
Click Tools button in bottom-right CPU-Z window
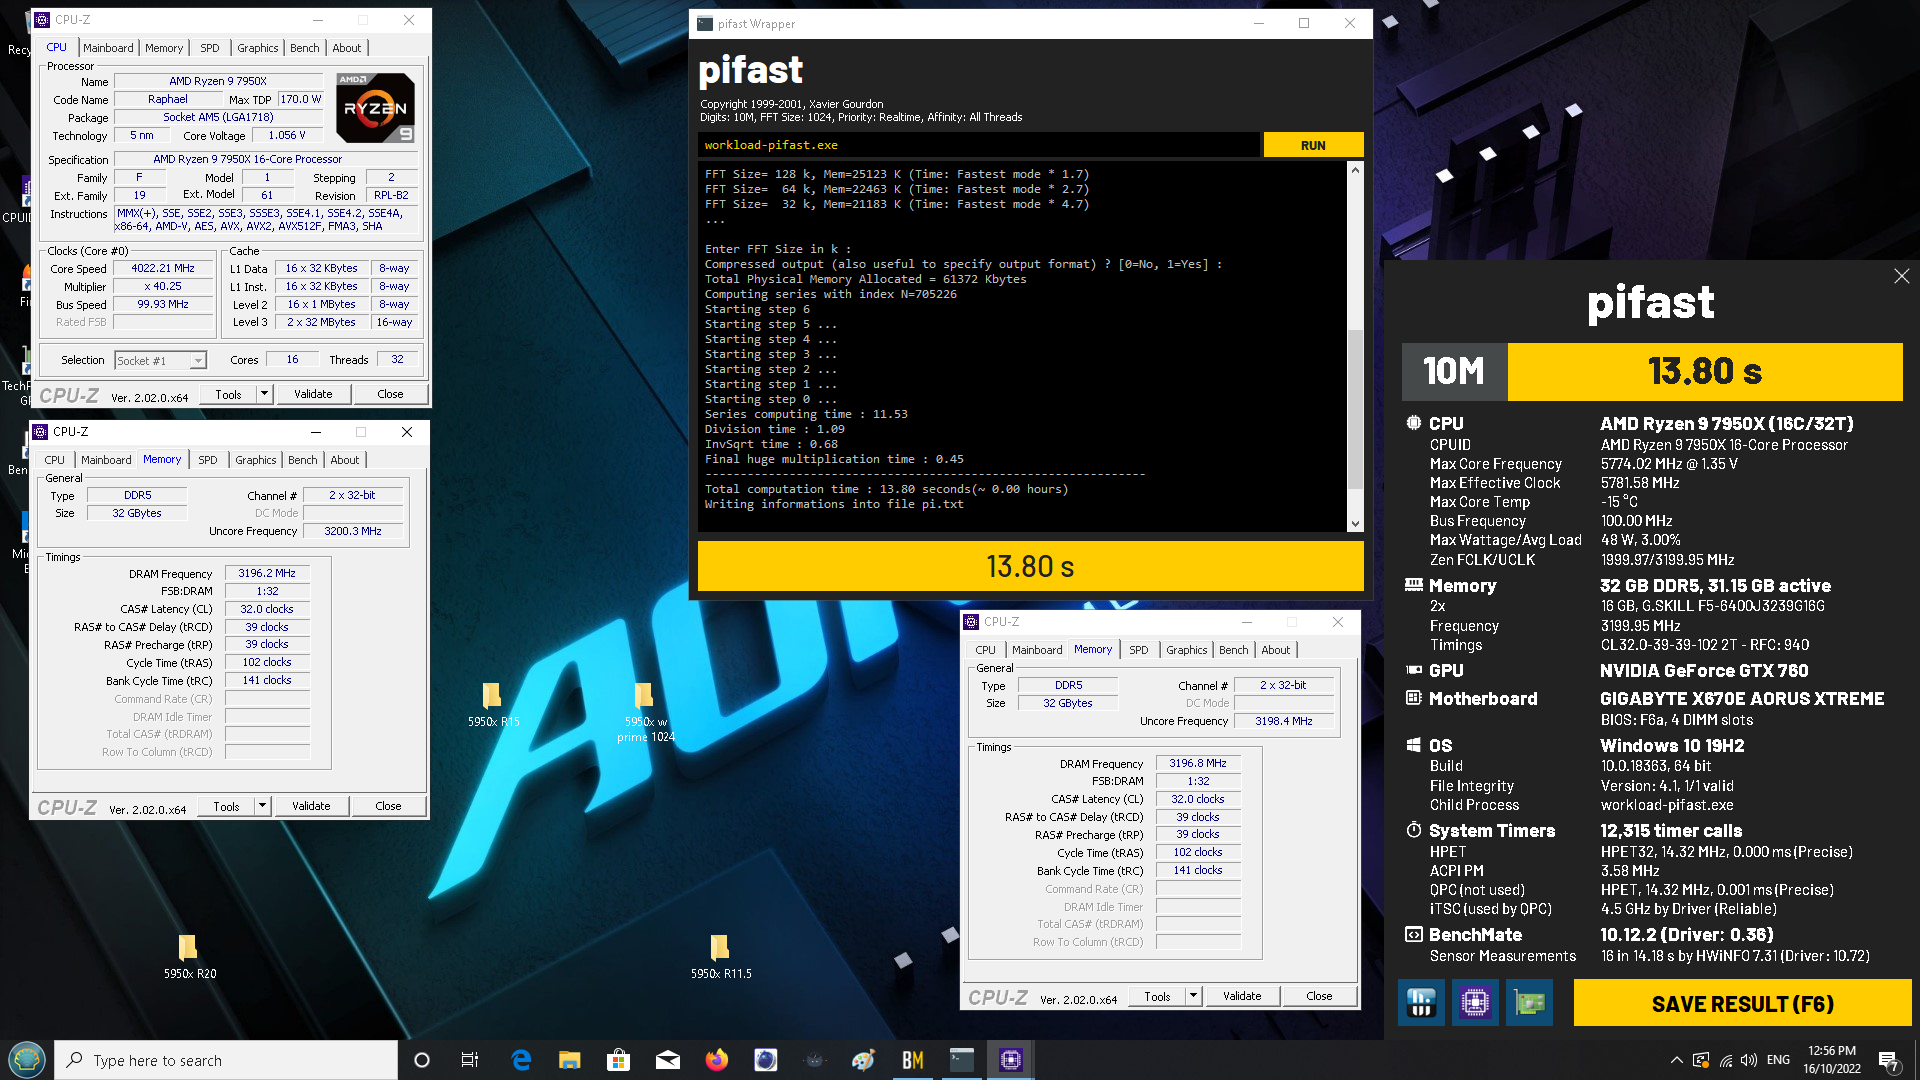1157,996
